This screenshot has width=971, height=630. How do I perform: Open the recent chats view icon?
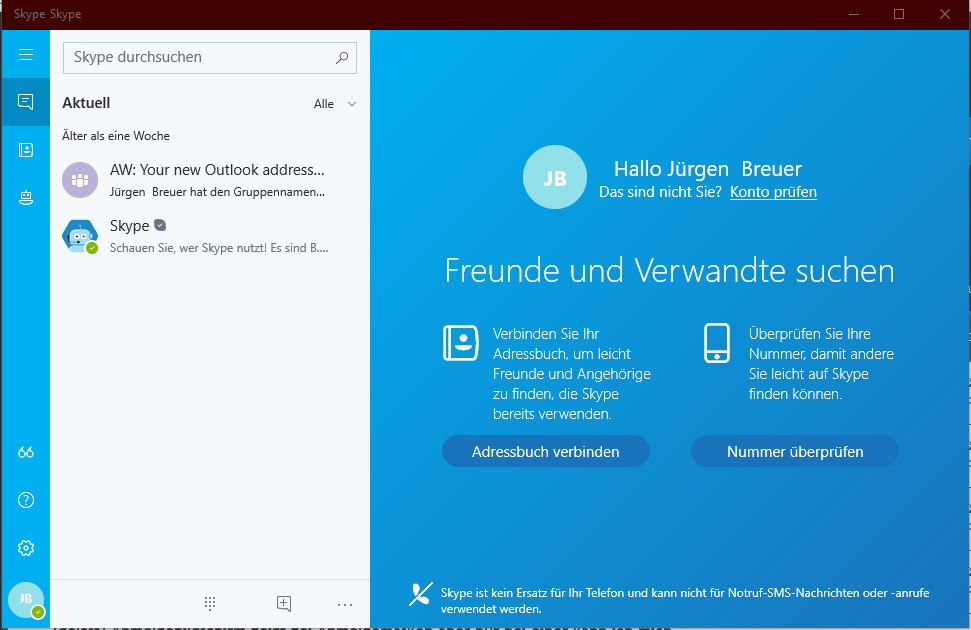[26, 102]
